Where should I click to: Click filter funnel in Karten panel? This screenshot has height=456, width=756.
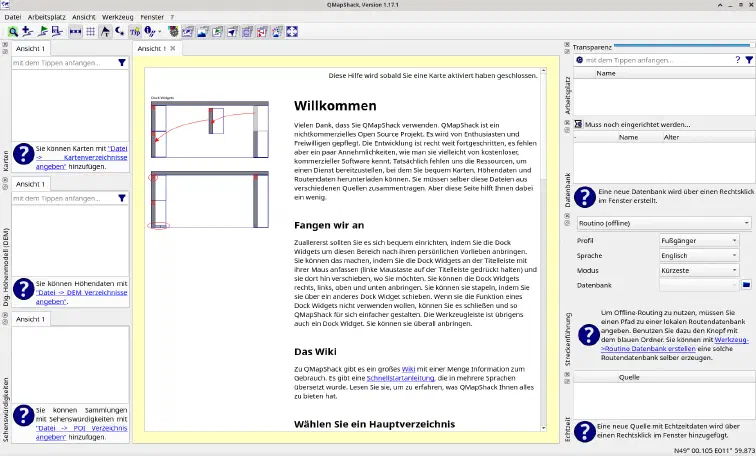pyautogui.click(x=122, y=63)
